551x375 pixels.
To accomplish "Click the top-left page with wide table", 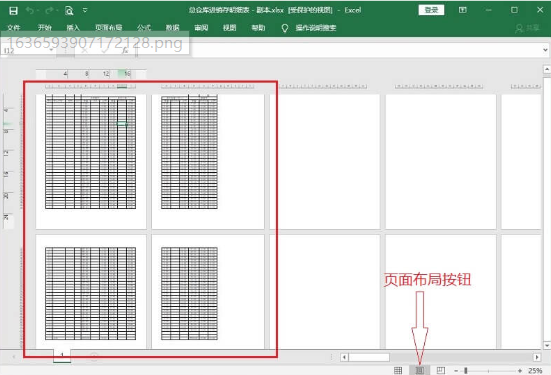I will 91,152.
